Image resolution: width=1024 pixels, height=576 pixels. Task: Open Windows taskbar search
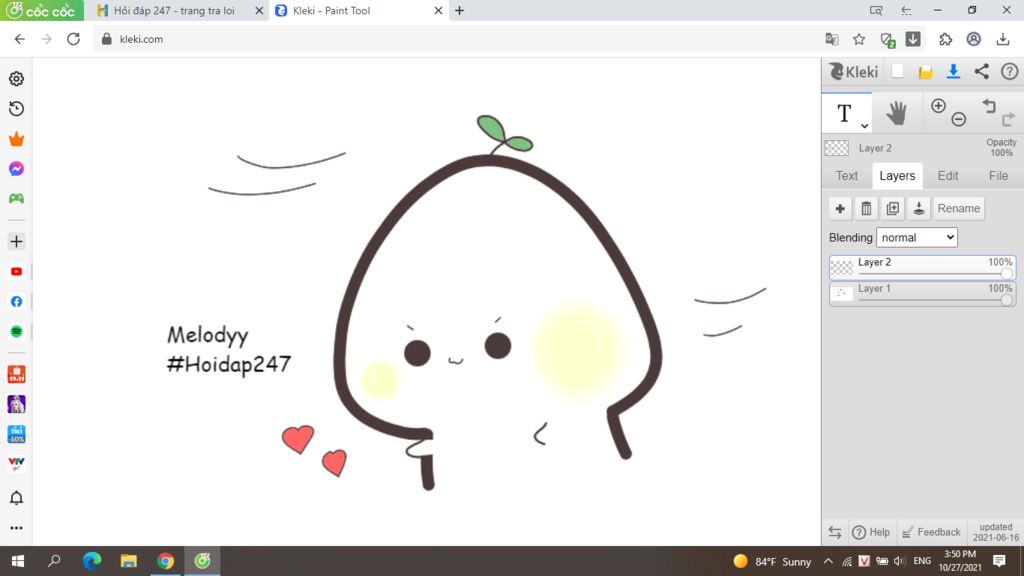(54, 561)
